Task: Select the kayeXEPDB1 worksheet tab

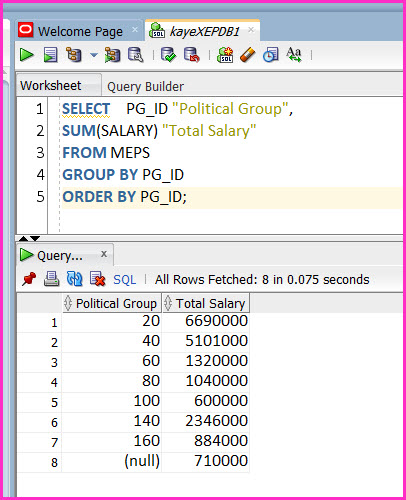Action: click(x=204, y=31)
